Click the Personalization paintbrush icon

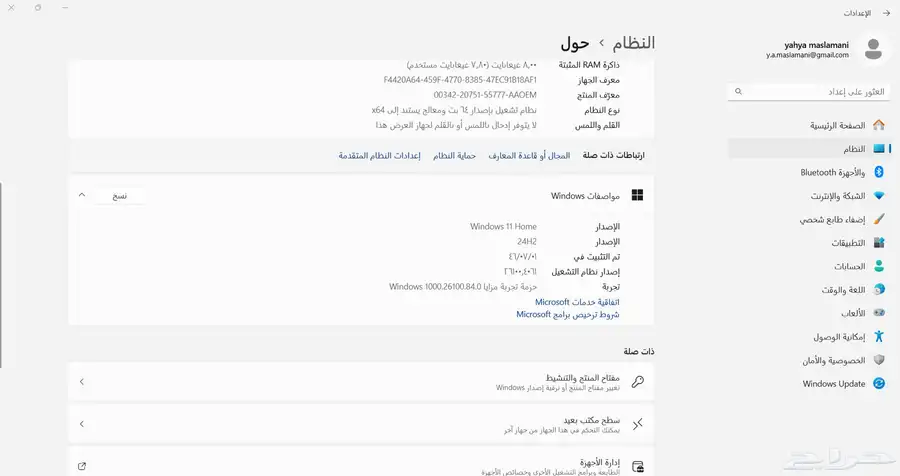coord(879,219)
